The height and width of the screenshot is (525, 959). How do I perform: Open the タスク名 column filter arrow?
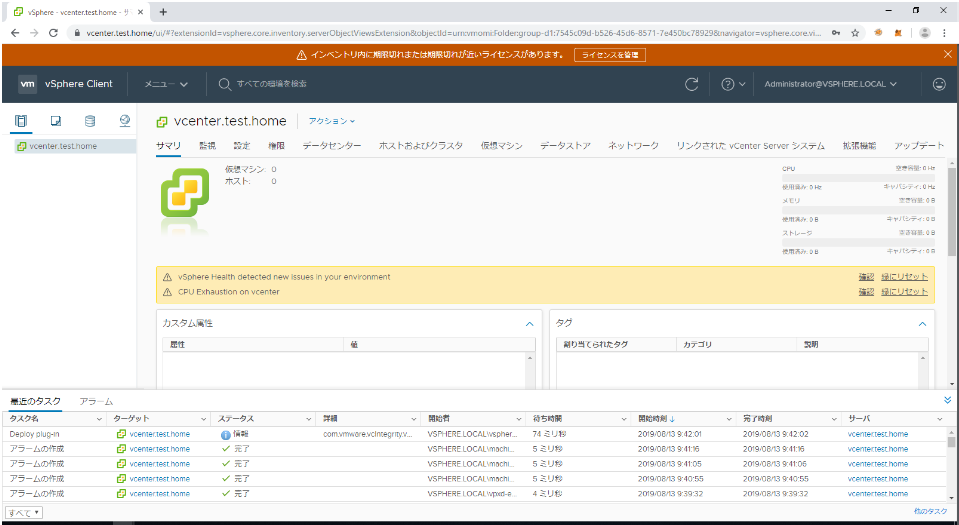tap(99, 419)
